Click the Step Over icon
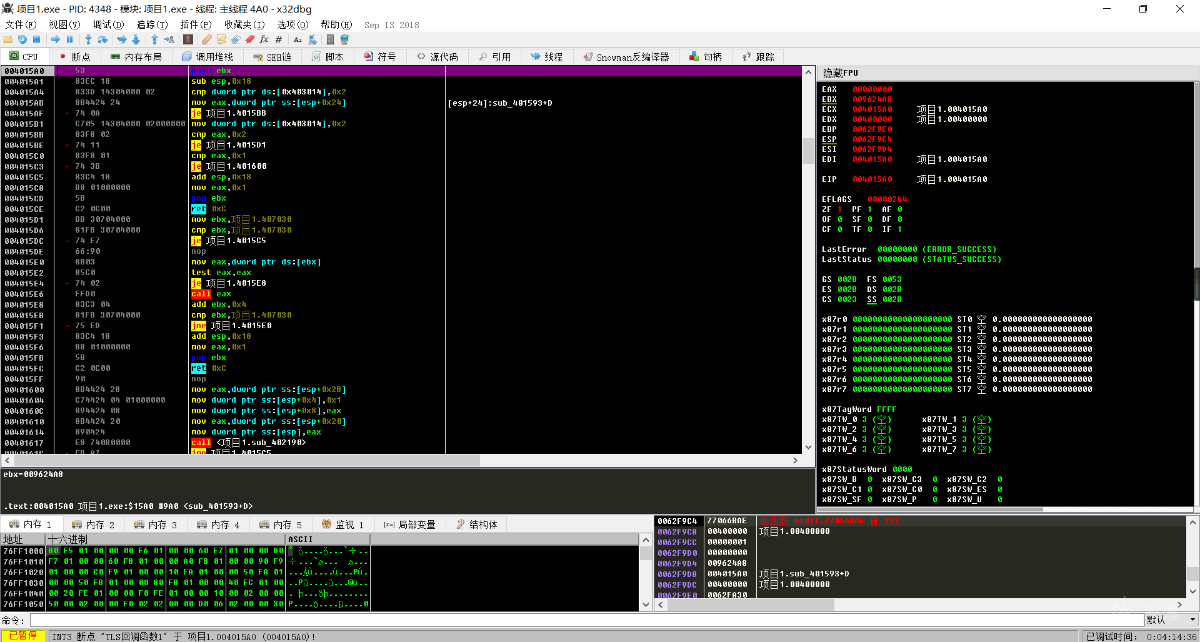1200x642 pixels. 103,39
